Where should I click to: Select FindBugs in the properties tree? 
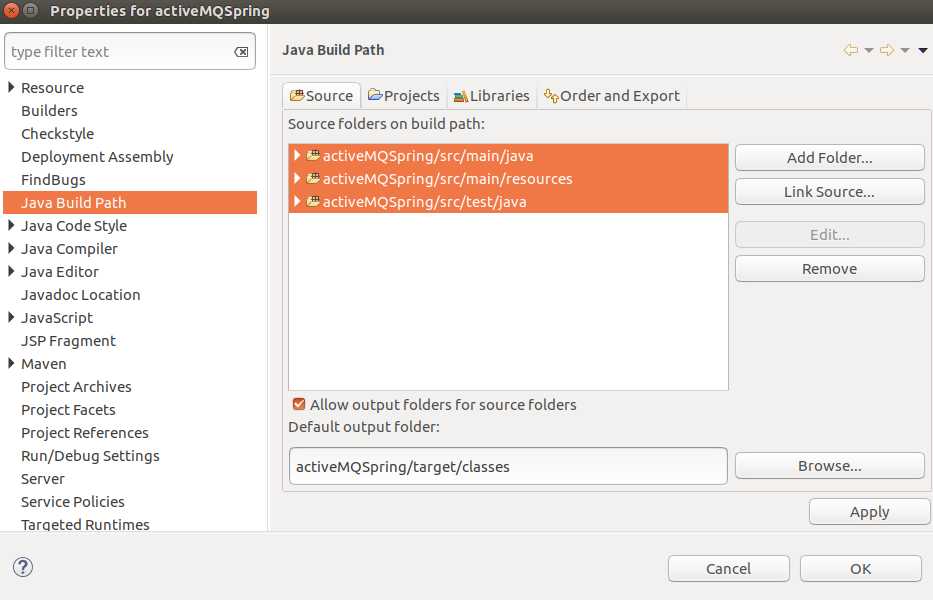[53, 180]
